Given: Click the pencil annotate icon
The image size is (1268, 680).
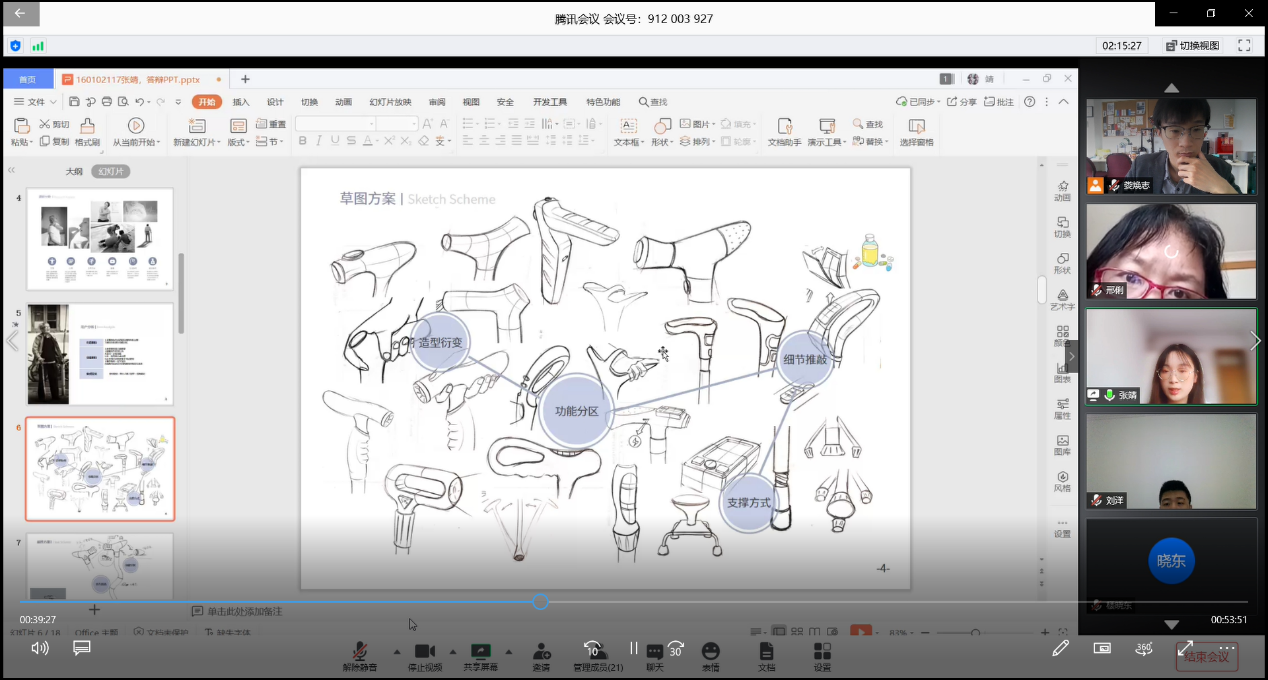Looking at the screenshot, I should [1060, 648].
